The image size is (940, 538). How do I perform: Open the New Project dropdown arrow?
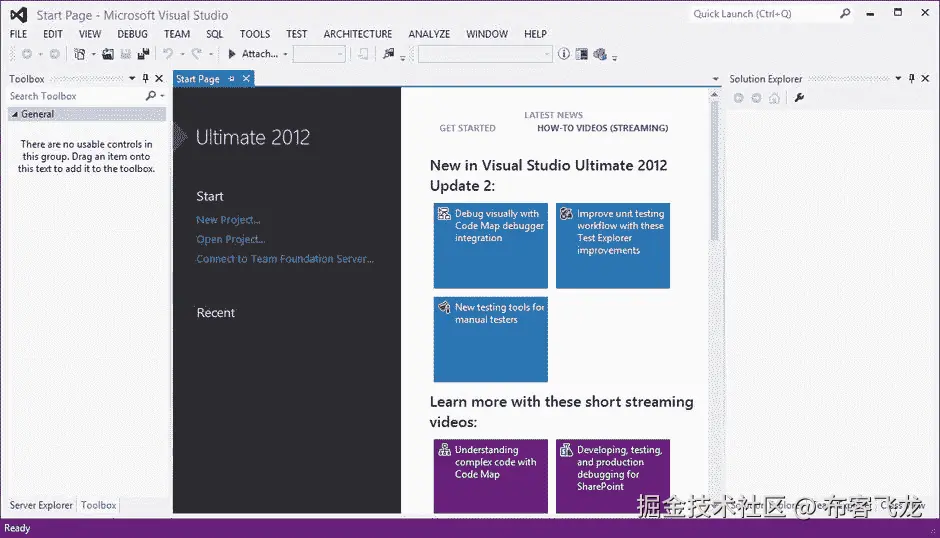click(94, 54)
